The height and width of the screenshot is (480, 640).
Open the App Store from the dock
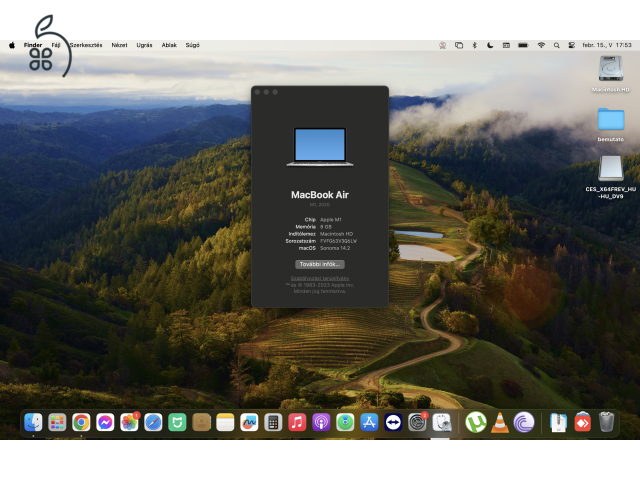click(x=369, y=422)
